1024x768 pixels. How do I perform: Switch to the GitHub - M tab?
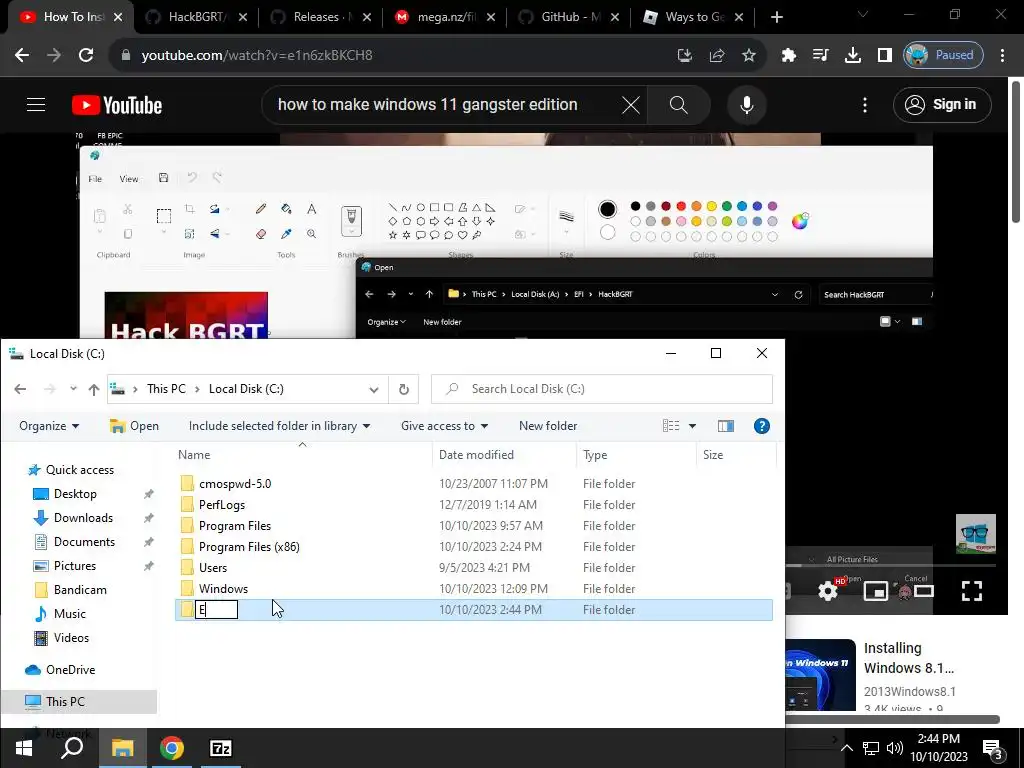[x=569, y=17]
